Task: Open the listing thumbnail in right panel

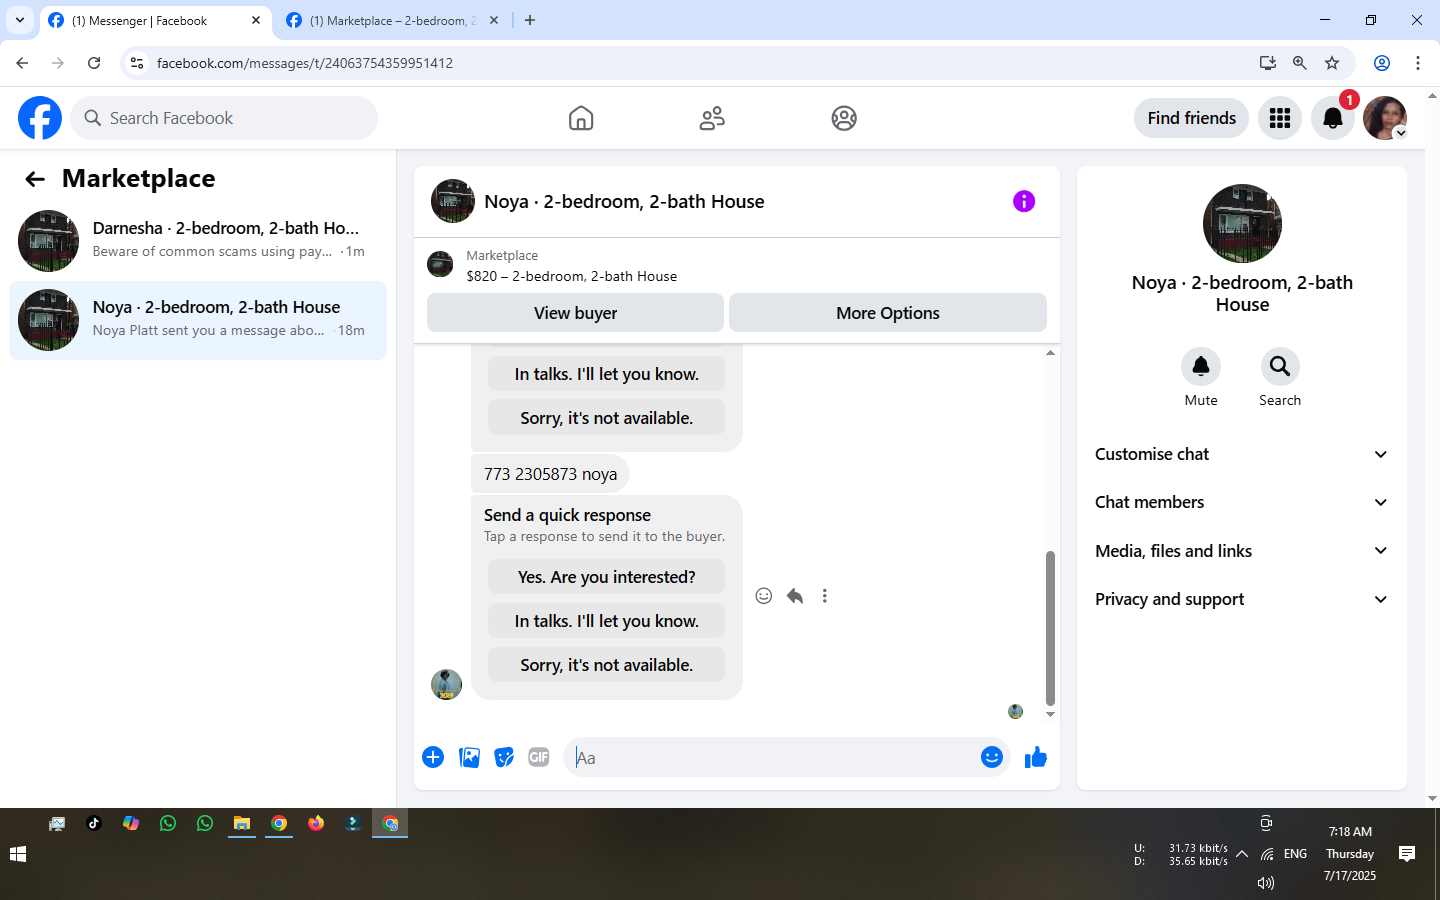Action: pos(1242,223)
